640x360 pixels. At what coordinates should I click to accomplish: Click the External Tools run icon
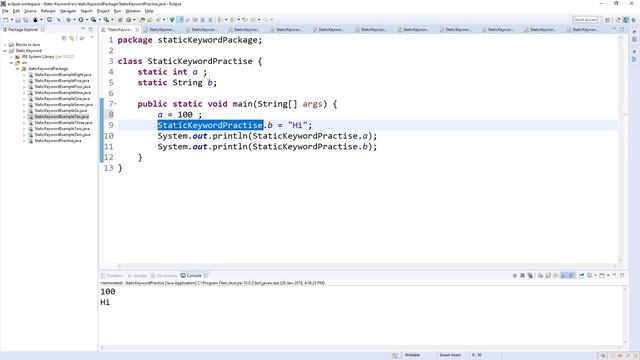pos(106,20)
